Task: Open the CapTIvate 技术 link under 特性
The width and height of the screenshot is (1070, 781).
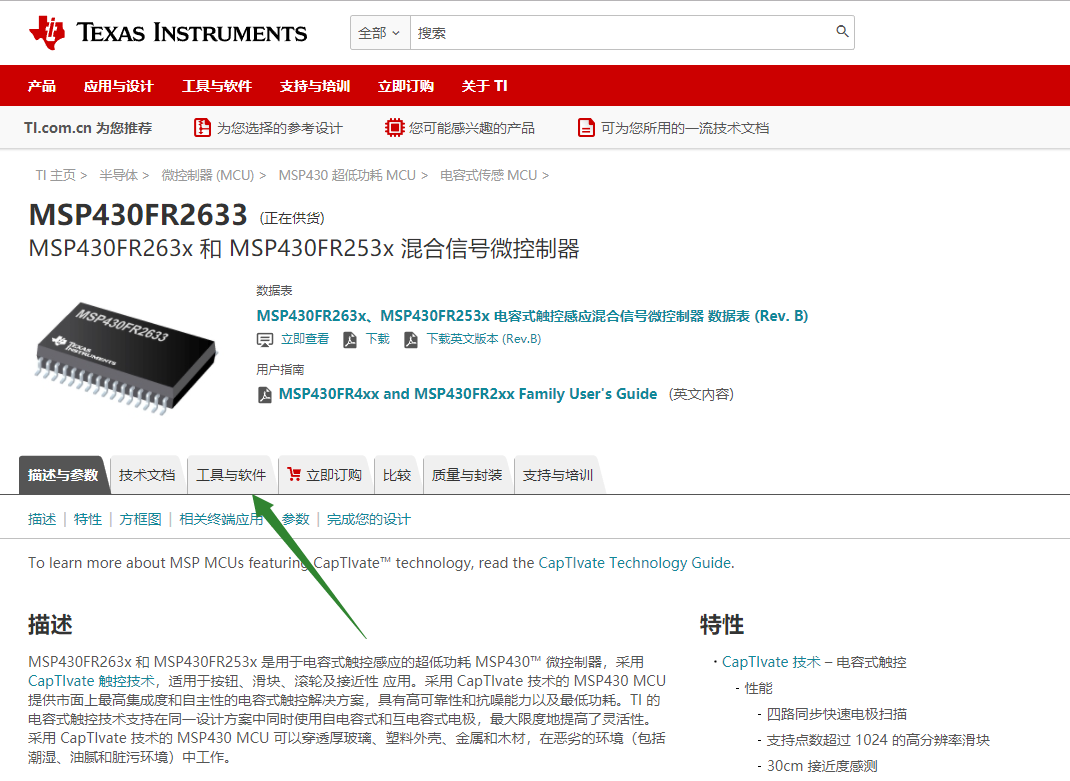Action: point(771,662)
